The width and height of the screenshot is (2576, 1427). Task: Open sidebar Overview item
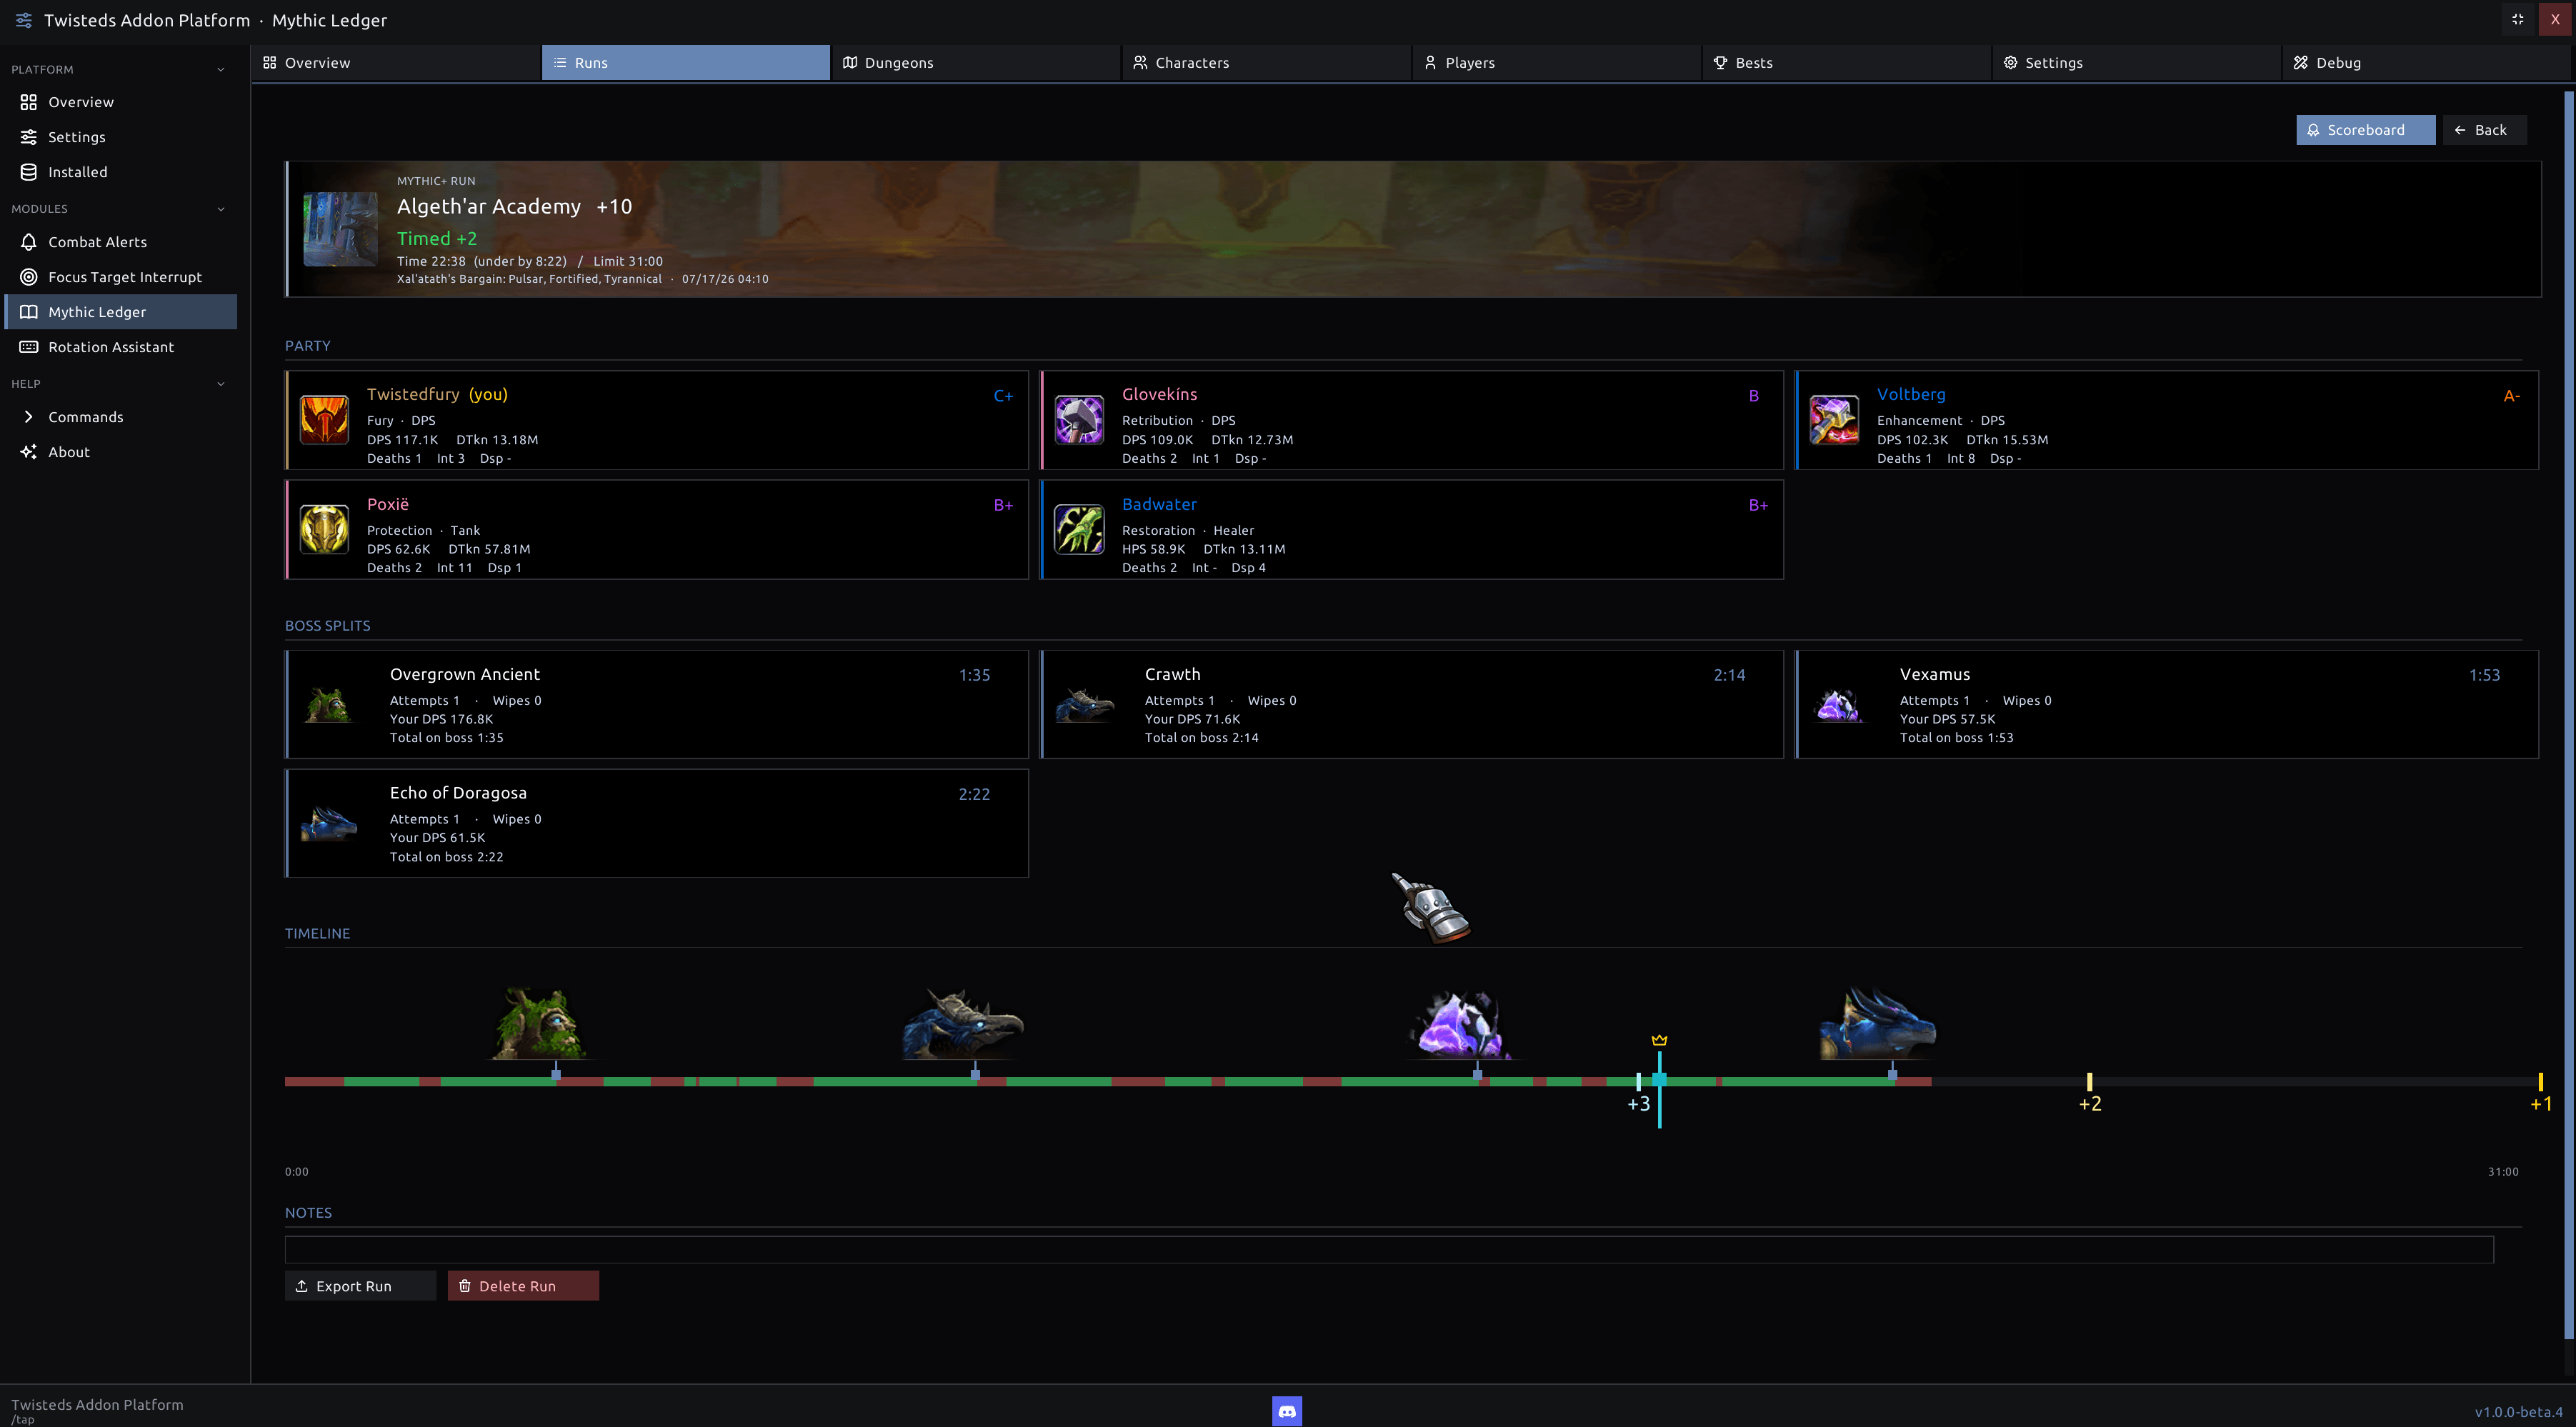point(119,102)
